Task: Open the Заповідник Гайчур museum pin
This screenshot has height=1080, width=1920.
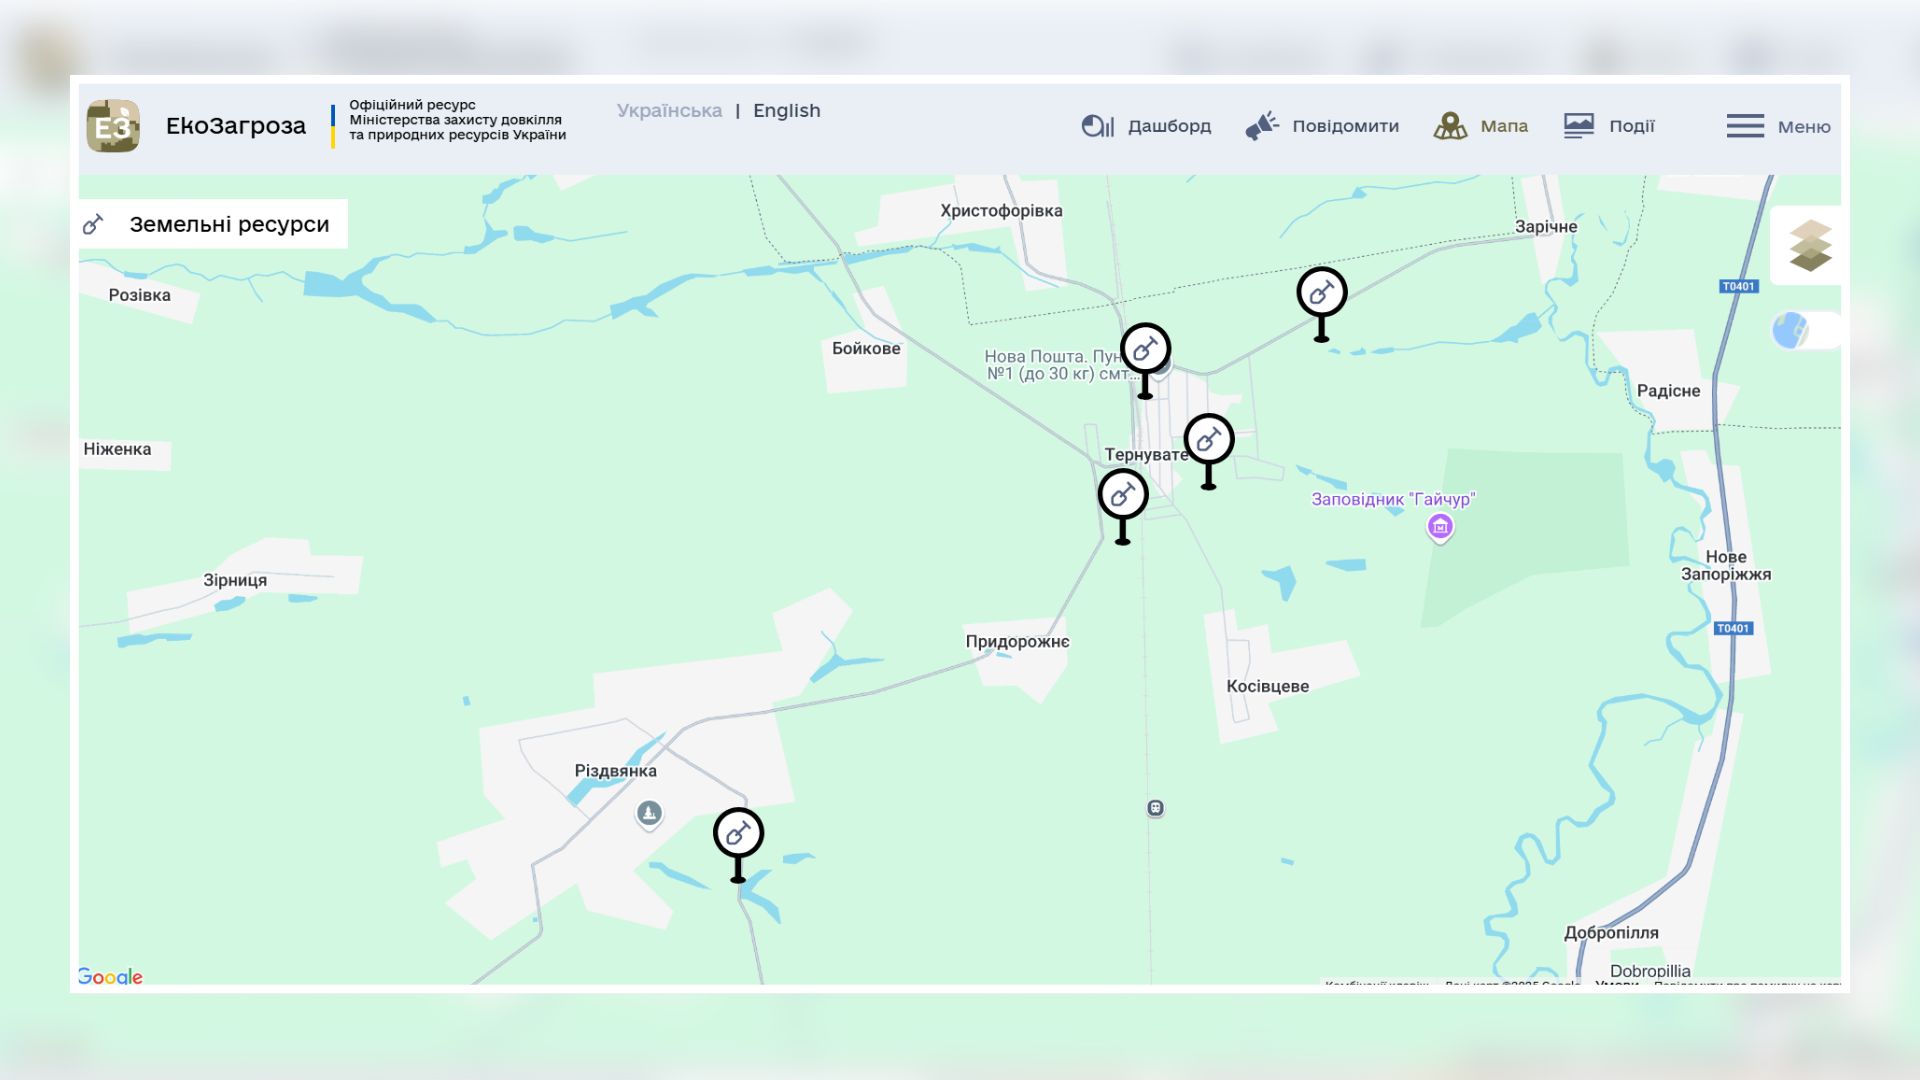Action: point(1440,526)
